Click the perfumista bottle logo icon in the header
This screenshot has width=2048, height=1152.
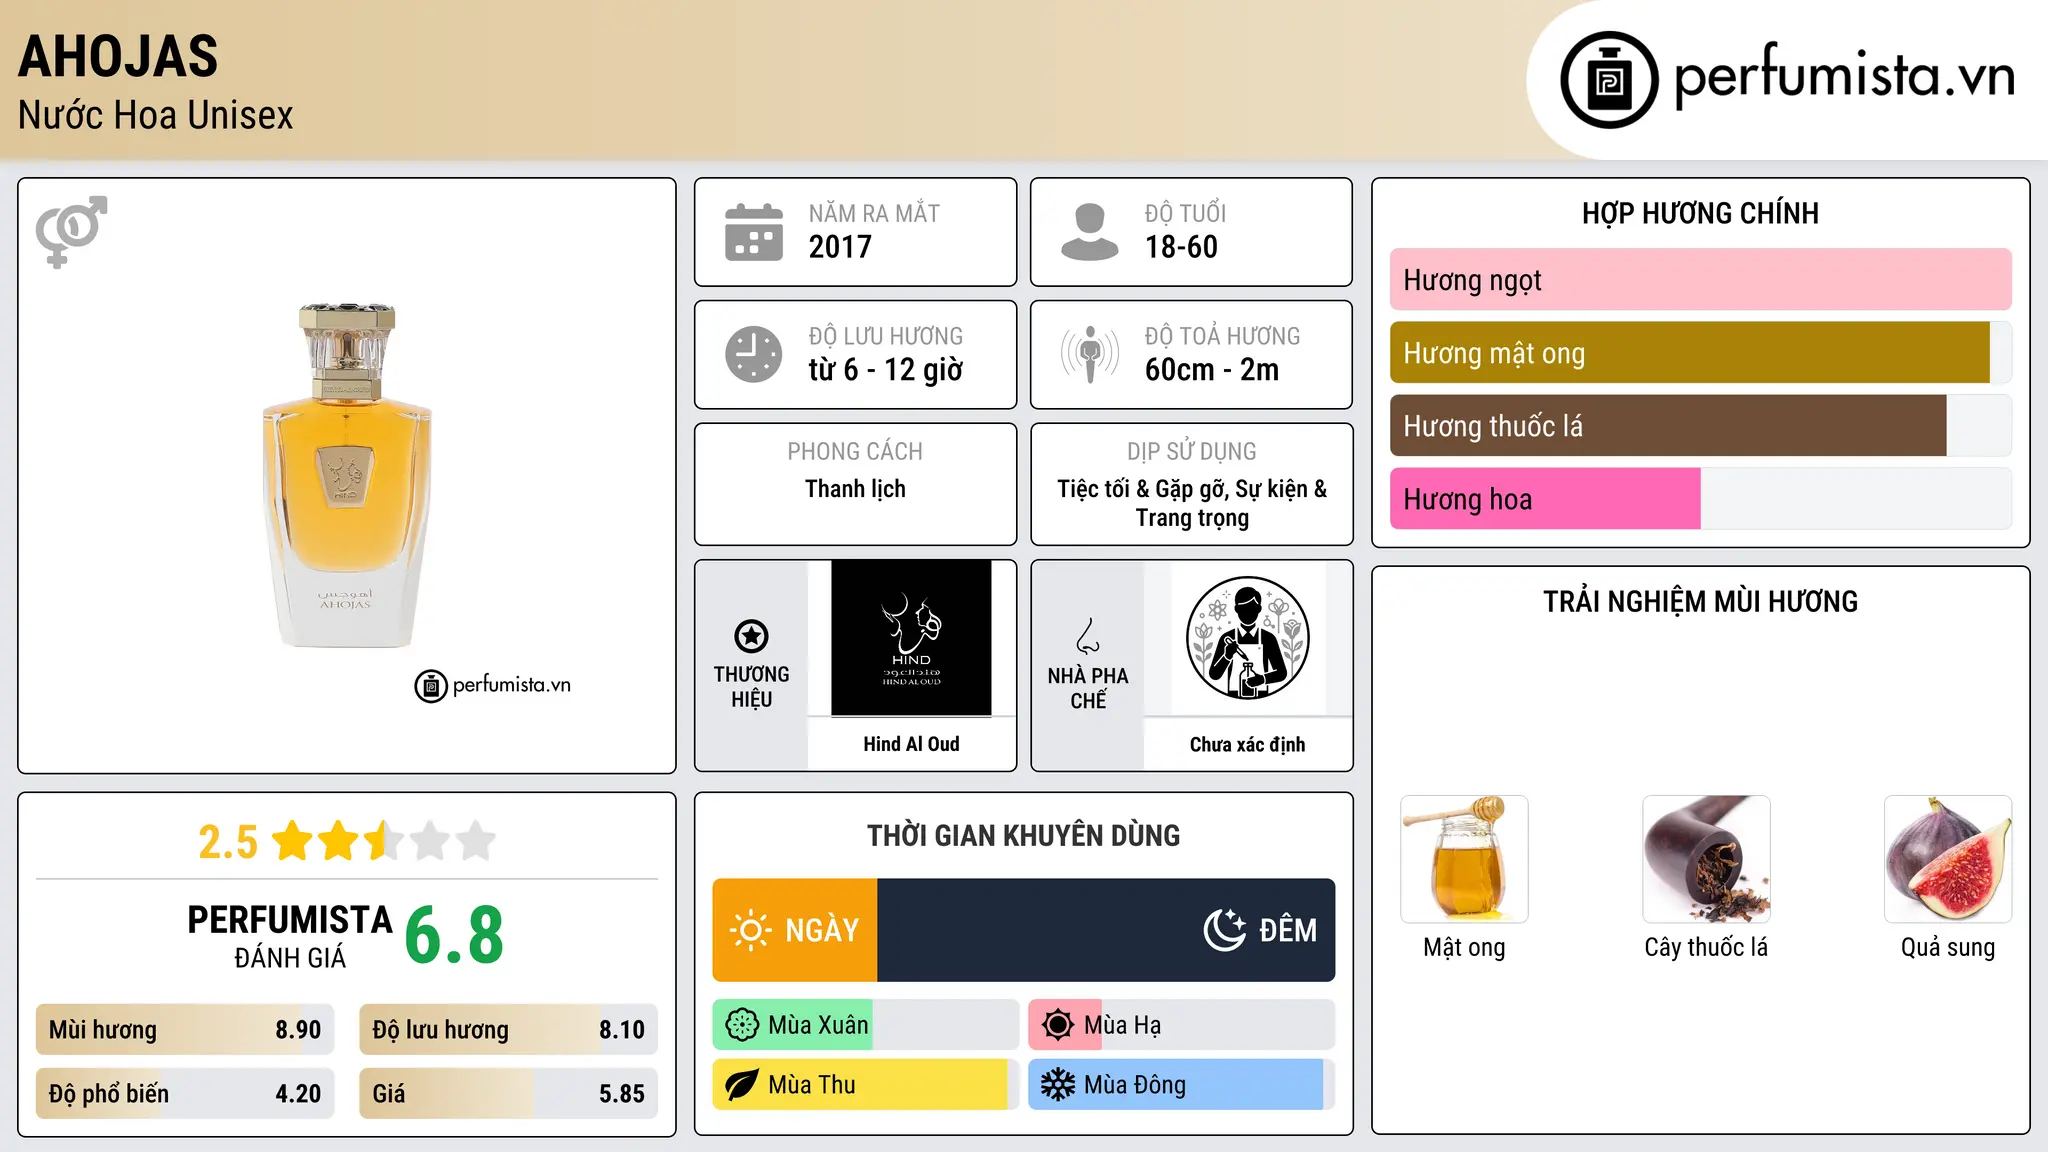[1609, 80]
